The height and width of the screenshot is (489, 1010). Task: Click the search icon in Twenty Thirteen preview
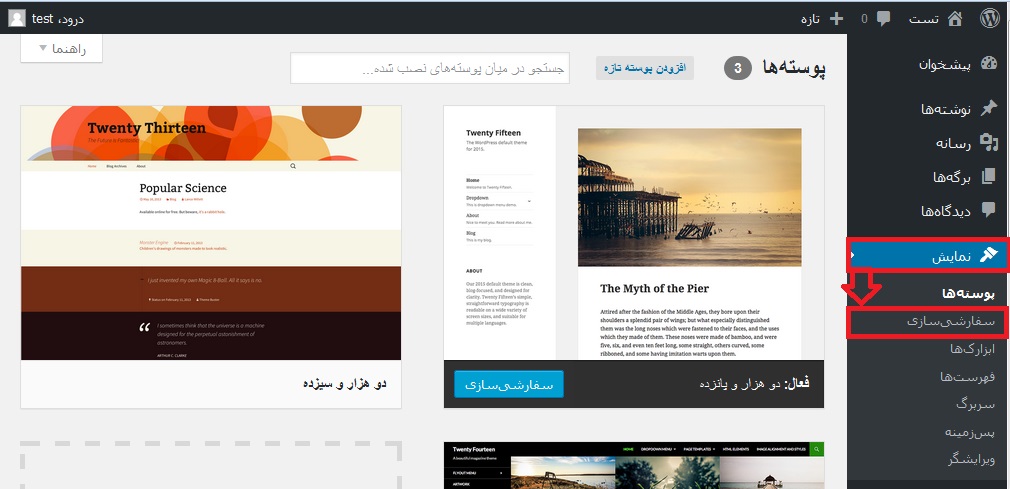pyautogui.click(x=293, y=166)
